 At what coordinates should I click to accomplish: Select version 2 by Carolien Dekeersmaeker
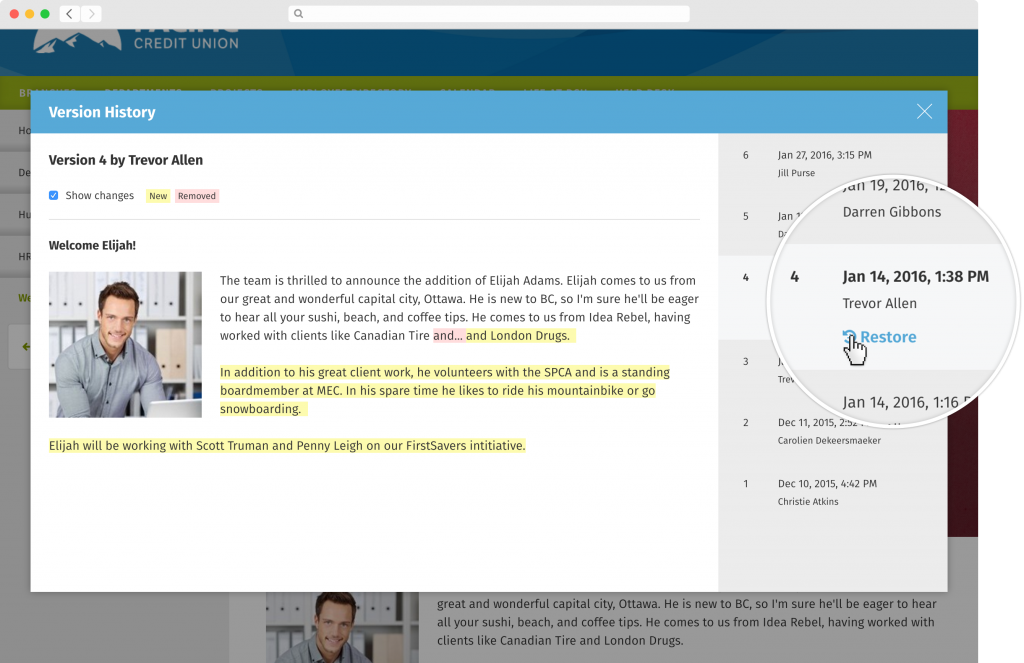[833, 431]
